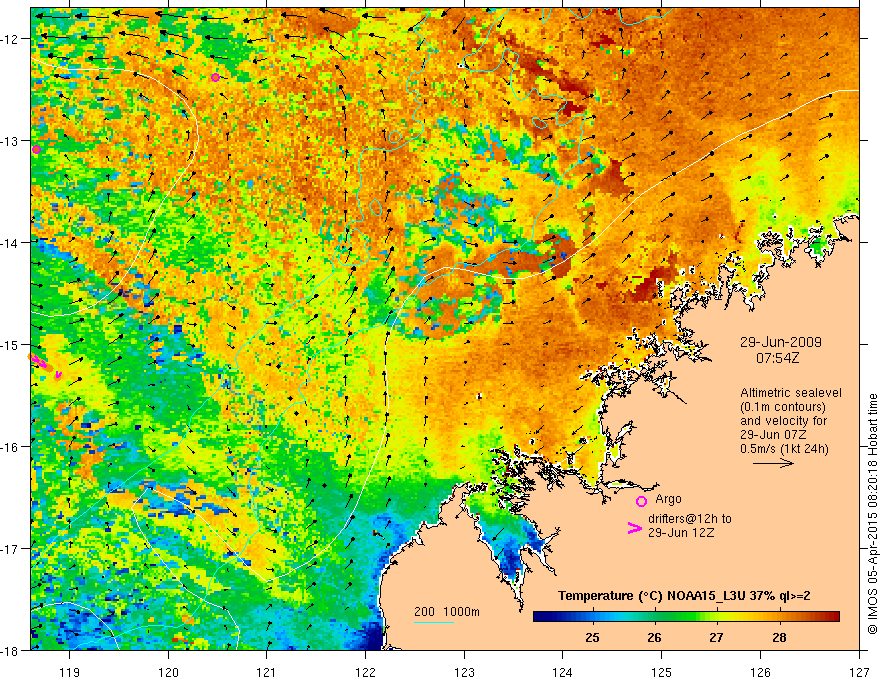
Task: Click the latitude axis label '-14'
Action: pos(10,242)
